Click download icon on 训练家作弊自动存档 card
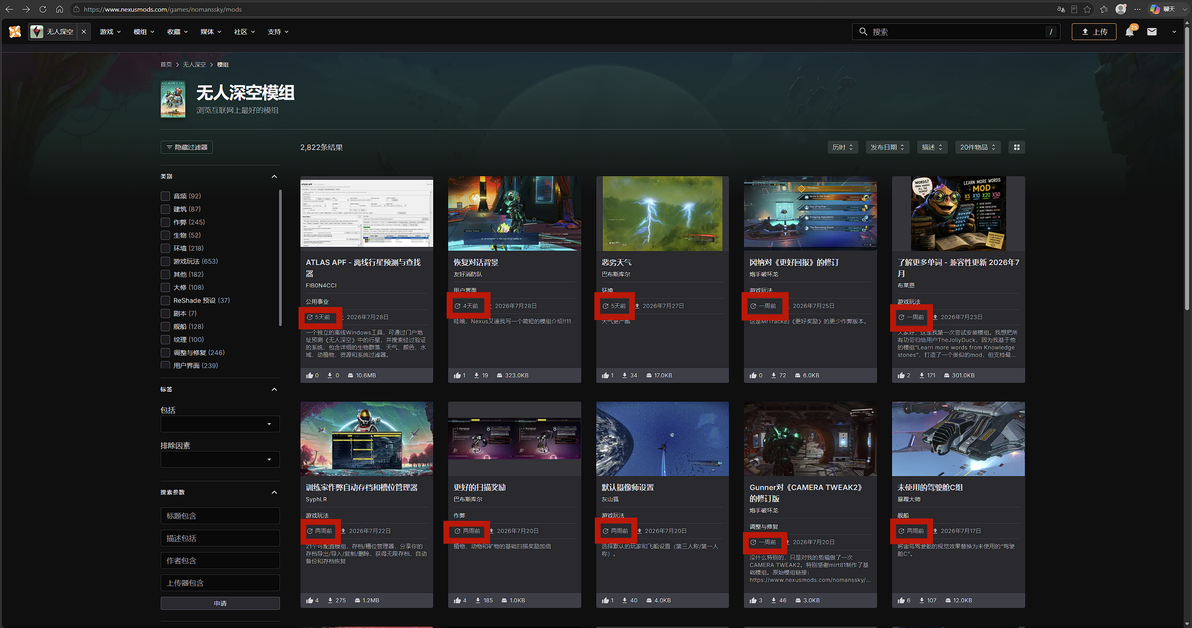1192x628 pixels. click(329, 600)
